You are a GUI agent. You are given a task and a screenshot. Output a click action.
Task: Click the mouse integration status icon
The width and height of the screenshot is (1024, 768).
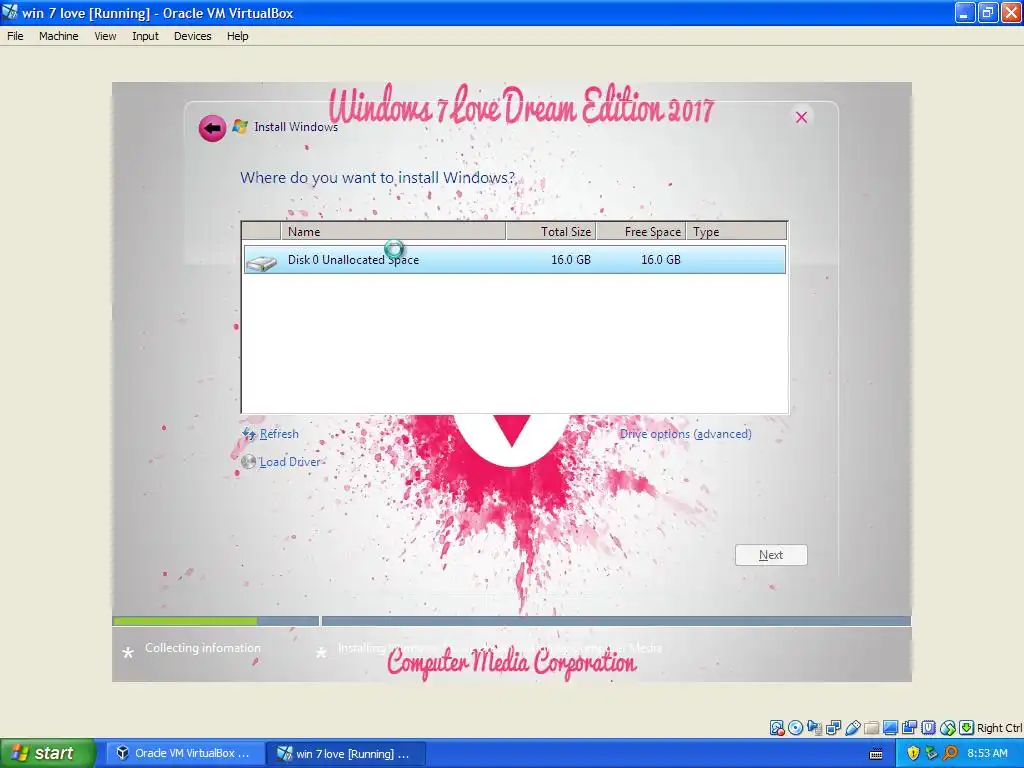point(948,728)
